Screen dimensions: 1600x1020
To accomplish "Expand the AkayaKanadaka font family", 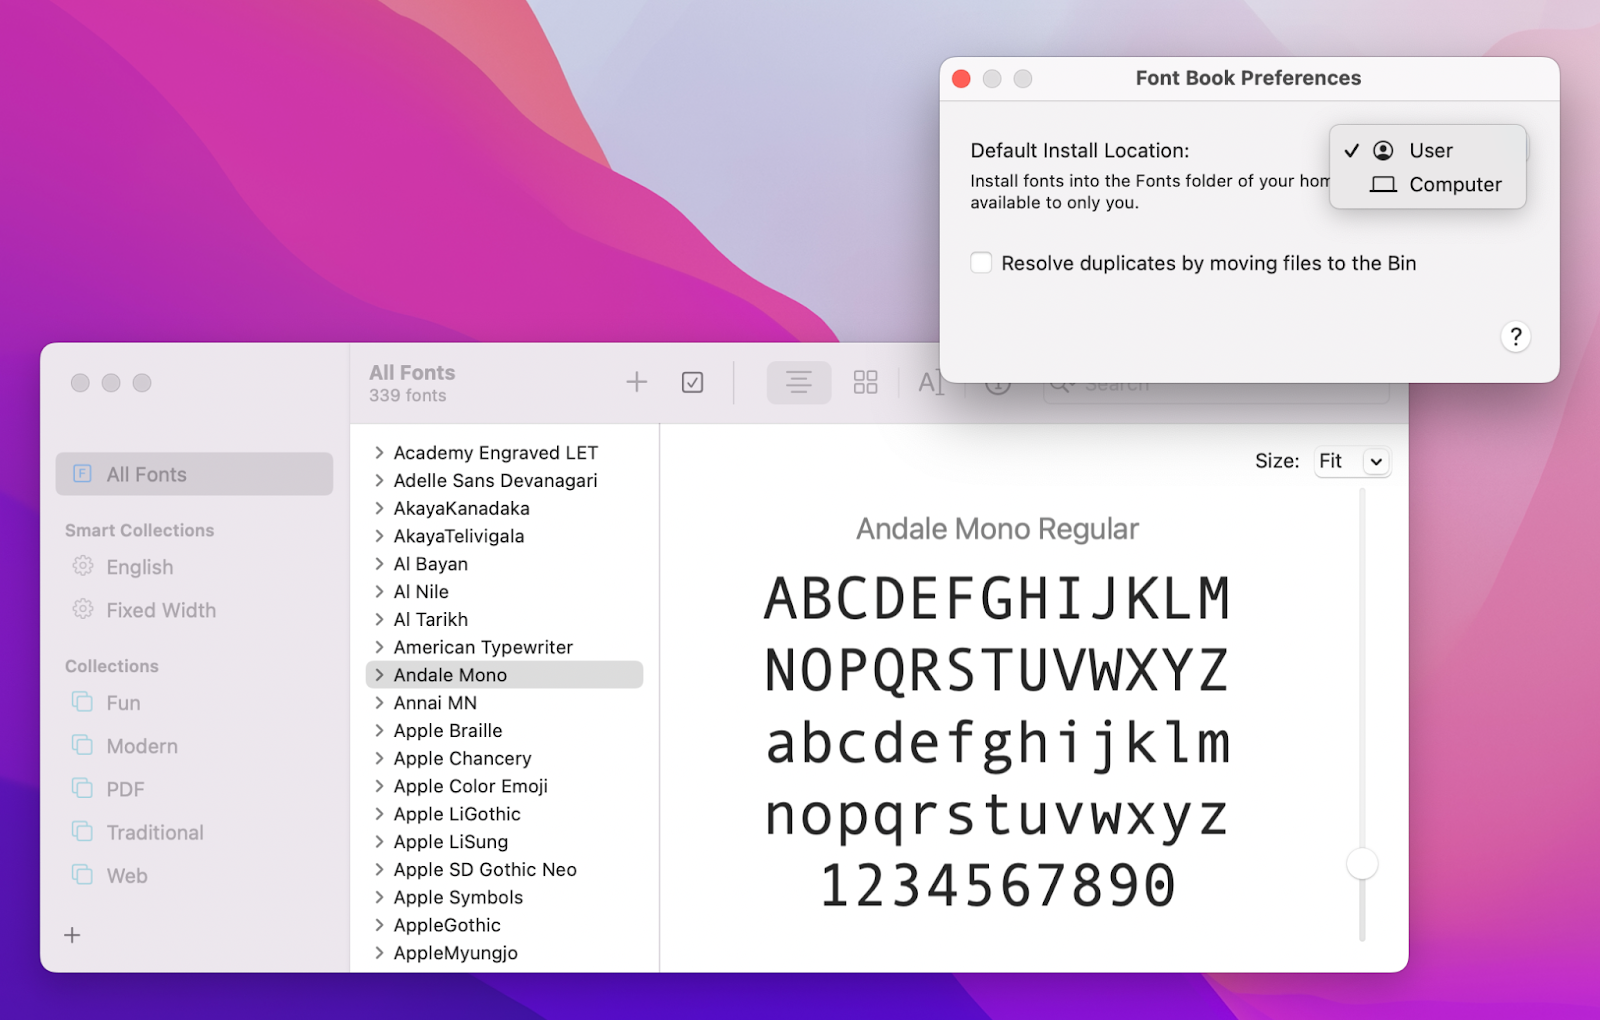I will [x=379, y=508].
